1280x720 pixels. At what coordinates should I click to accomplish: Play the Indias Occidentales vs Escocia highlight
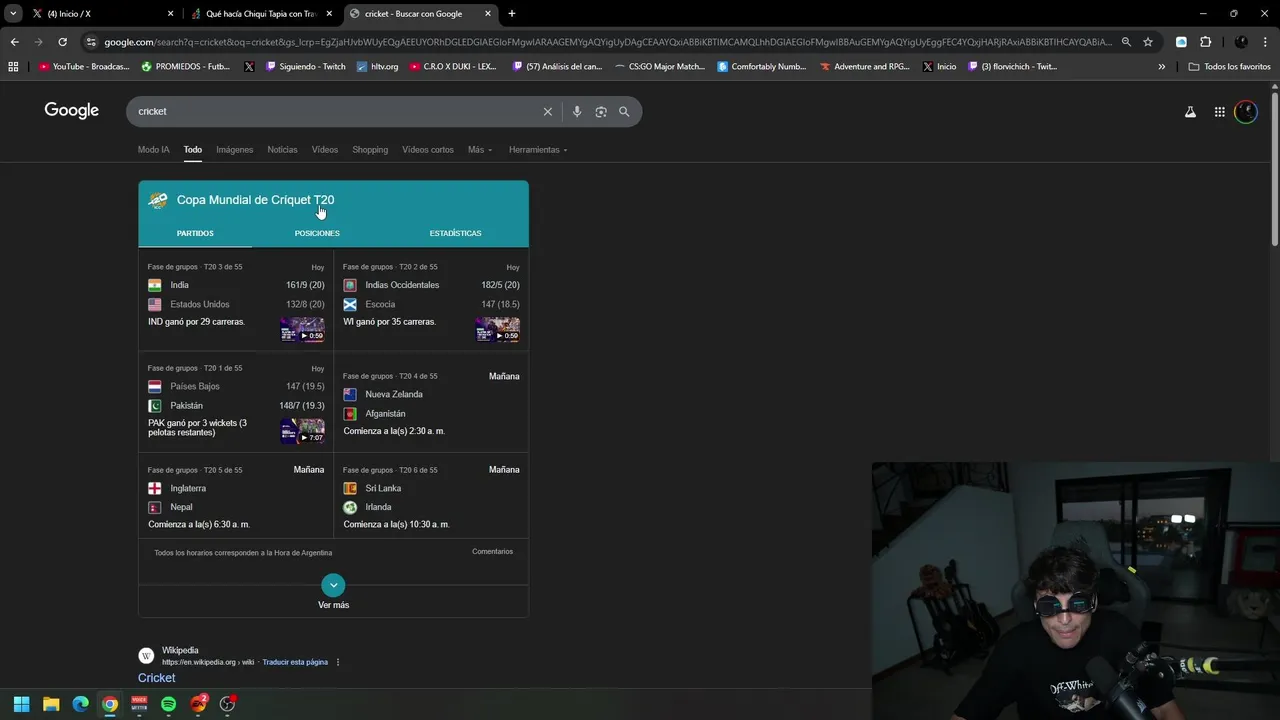pos(497,329)
